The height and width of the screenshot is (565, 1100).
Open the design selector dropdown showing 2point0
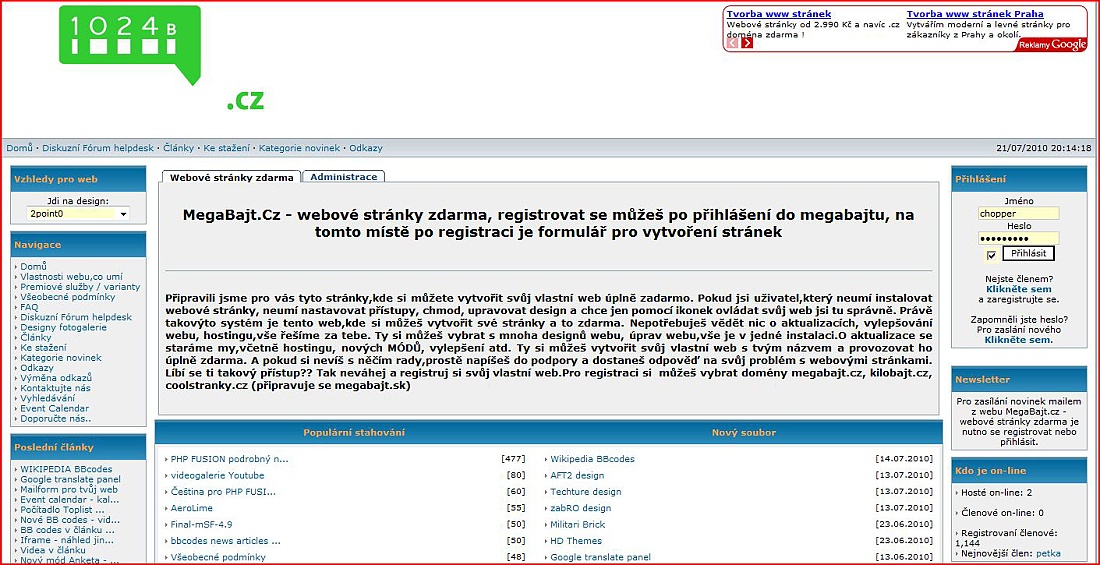[x=77, y=213]
